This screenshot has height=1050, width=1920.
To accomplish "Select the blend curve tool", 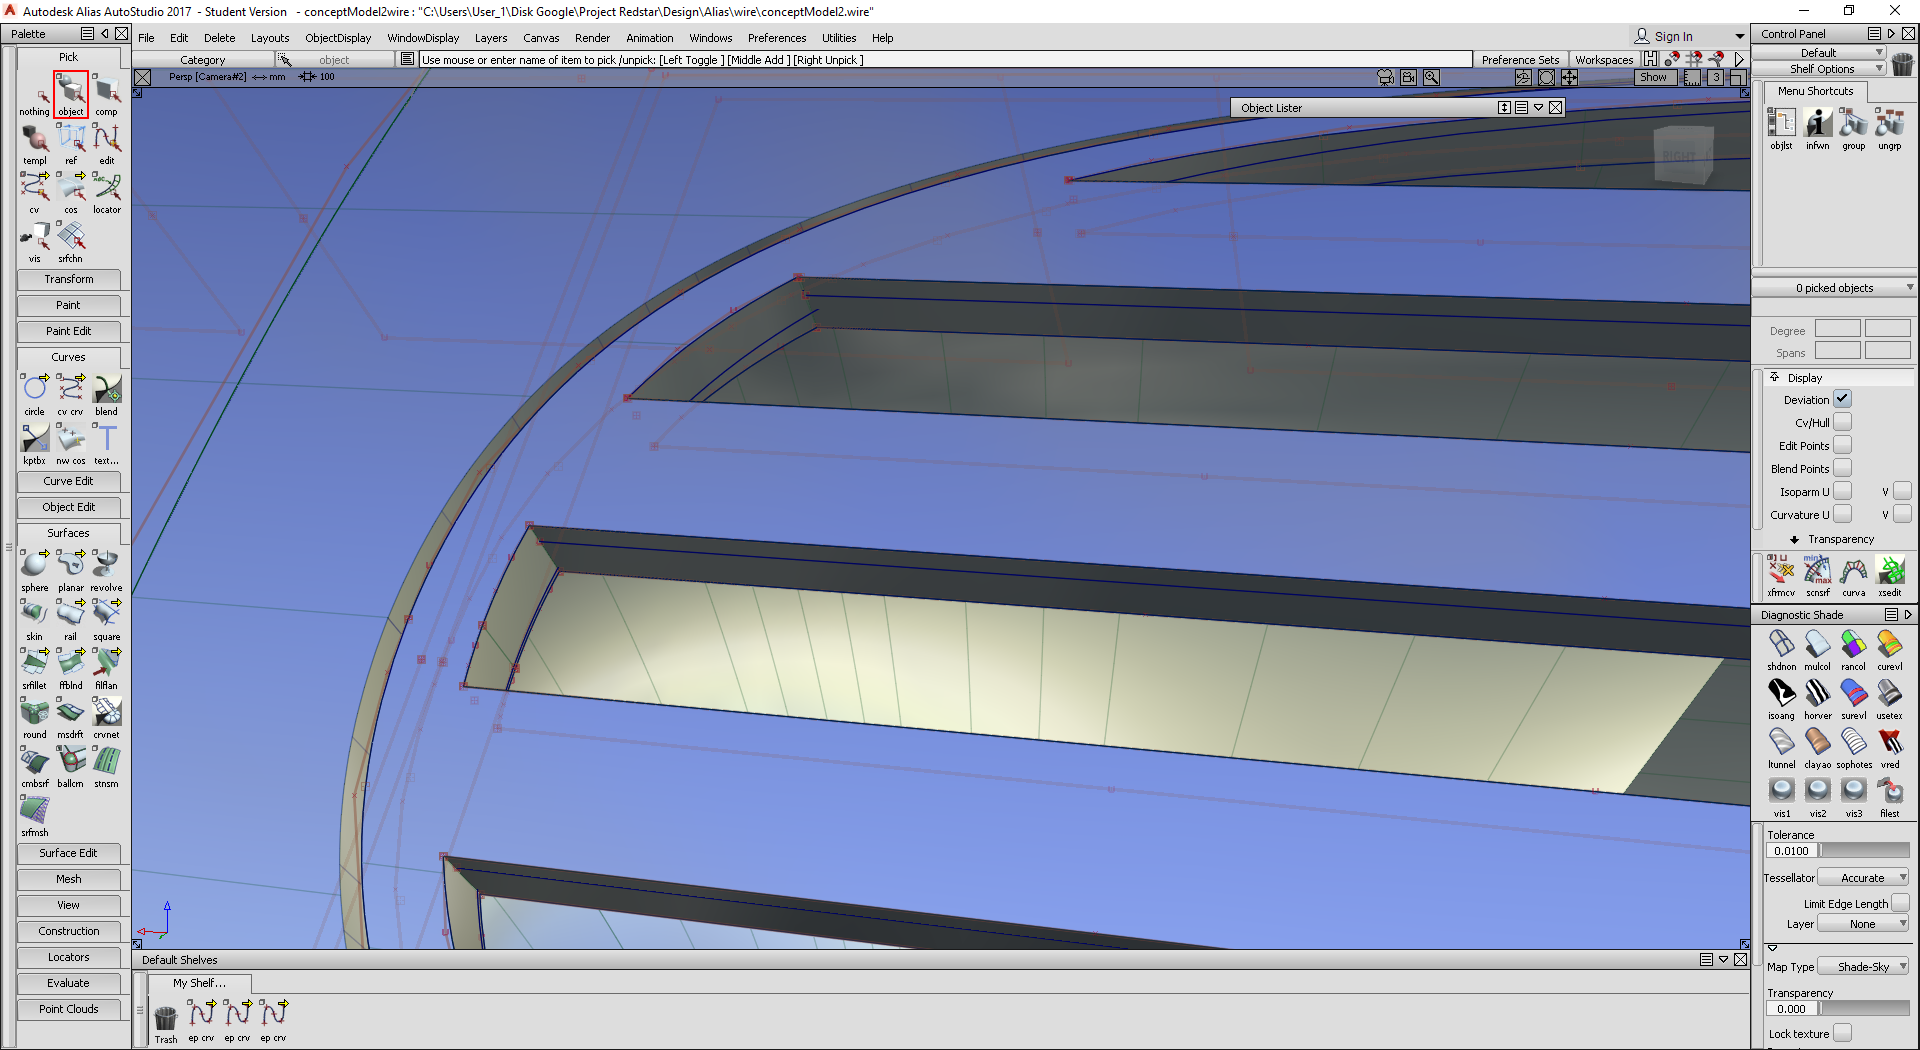I will [x=105, y=390].
